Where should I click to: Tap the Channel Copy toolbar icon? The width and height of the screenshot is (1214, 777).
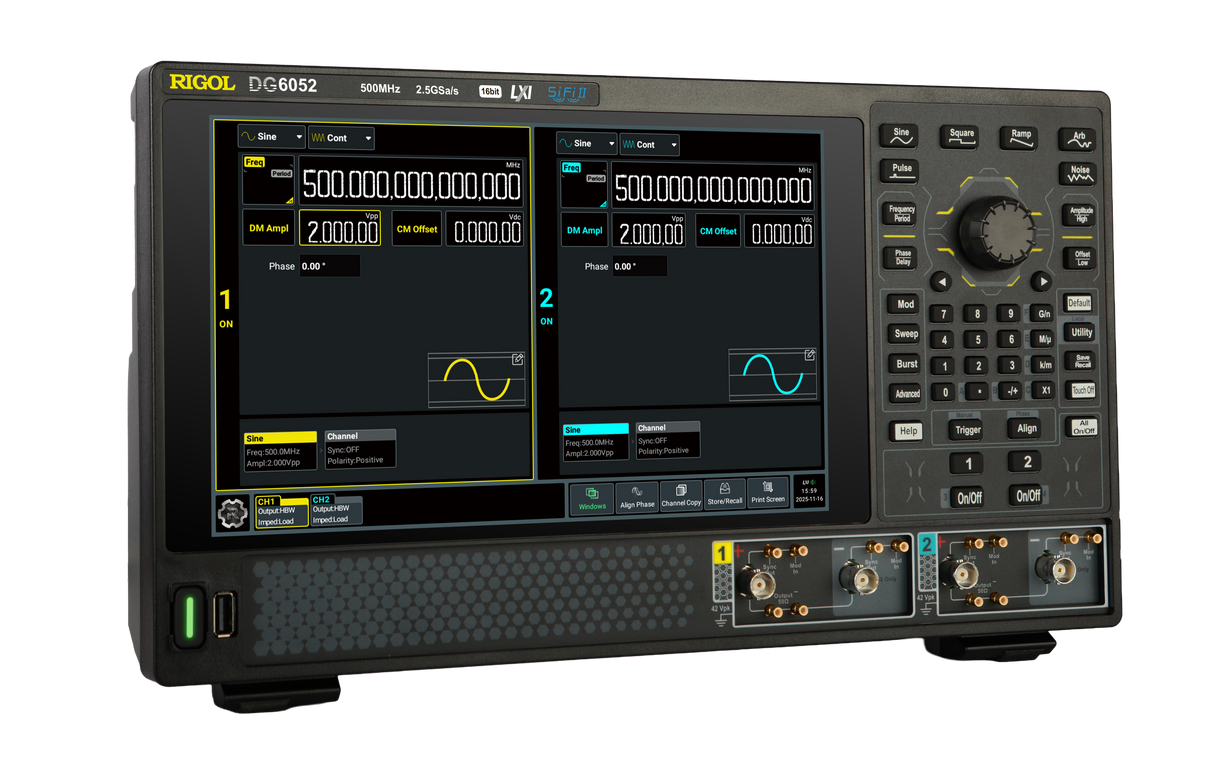pyautogui.click(x=681, y=496)
